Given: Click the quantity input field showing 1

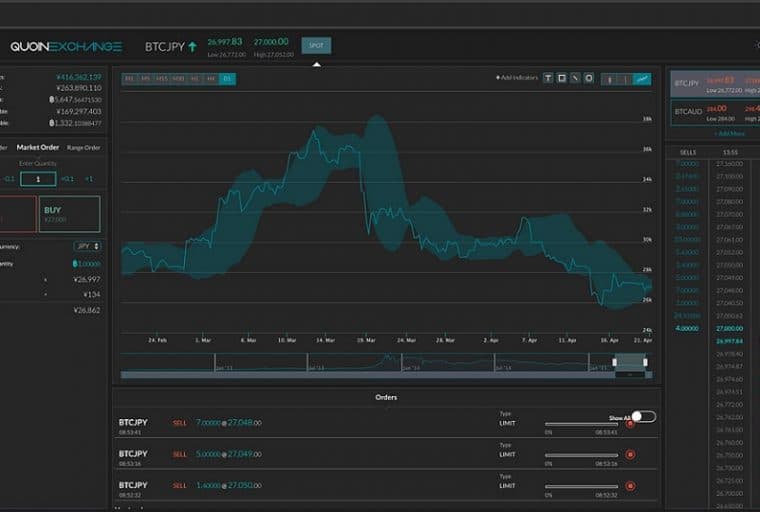Looking at the screenshot, I should click(38, 179).
